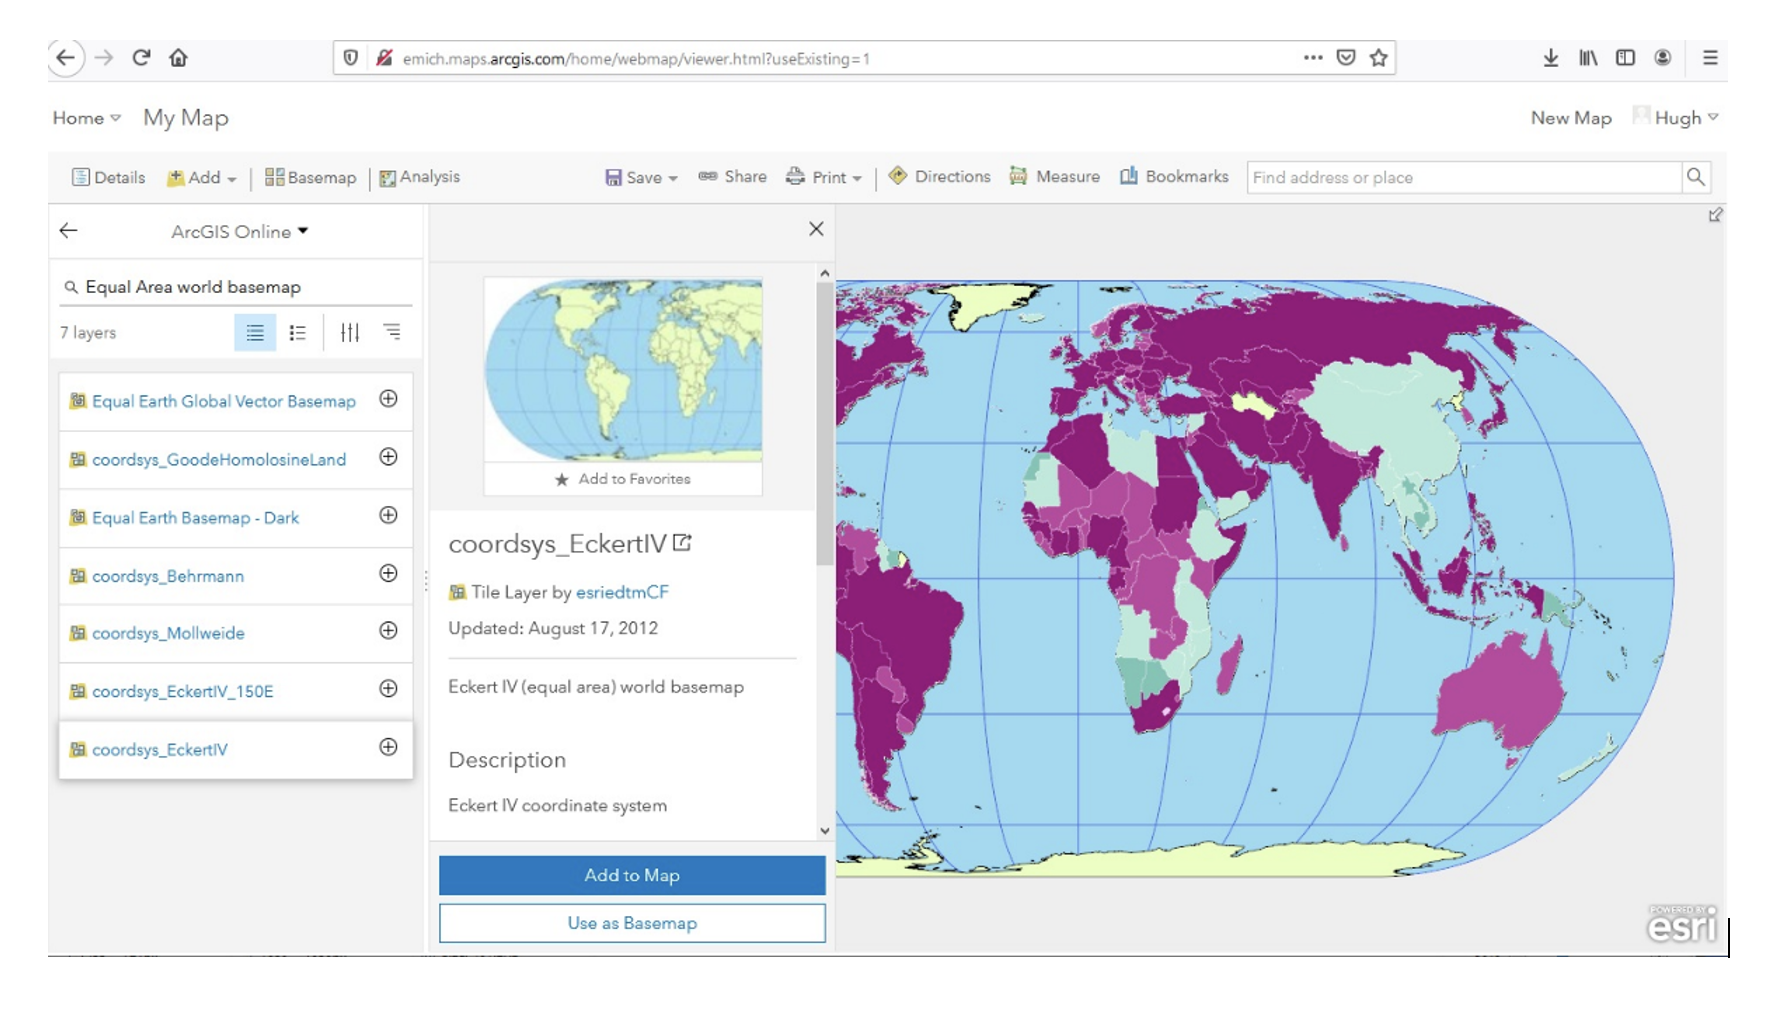Screen dimensions: 1770x1010
Task: Open browser library icon
Action: click(1588, 58)
